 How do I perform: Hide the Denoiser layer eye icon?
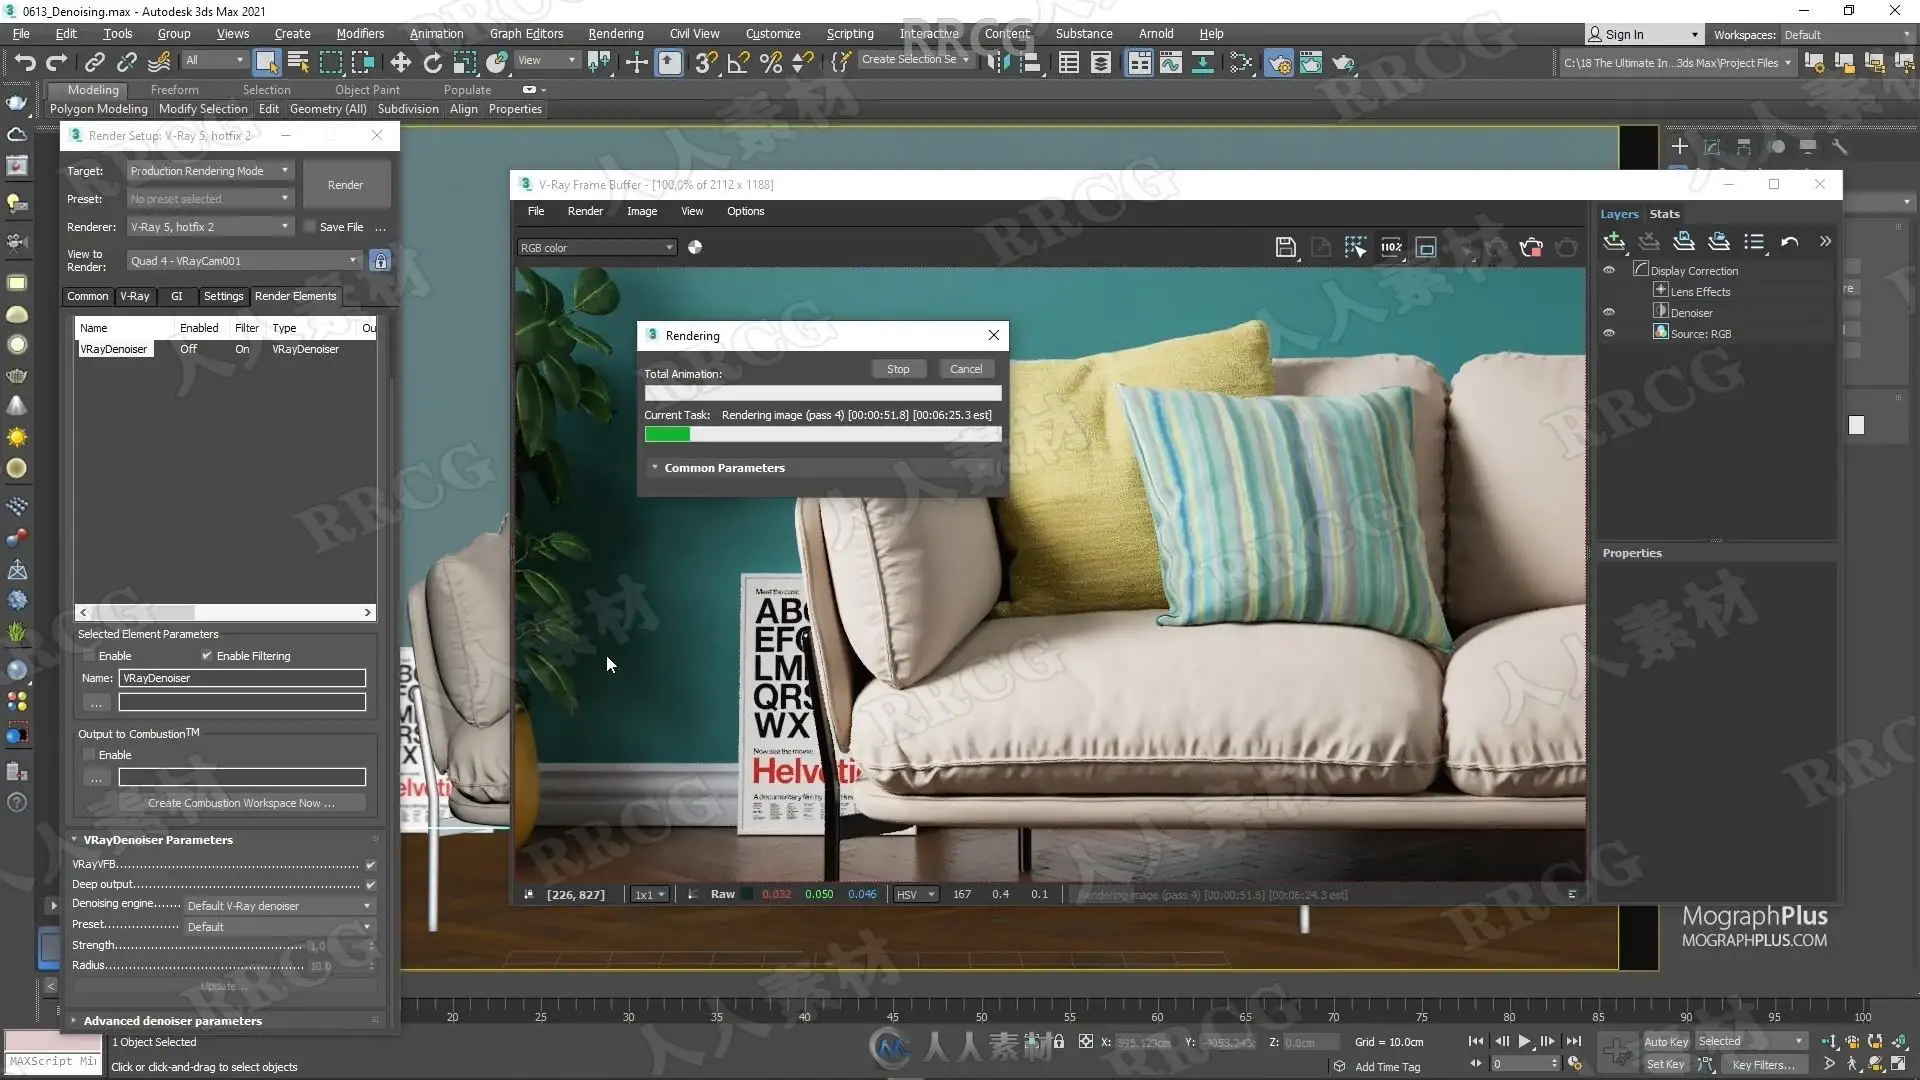click(x=1609, y=312)
